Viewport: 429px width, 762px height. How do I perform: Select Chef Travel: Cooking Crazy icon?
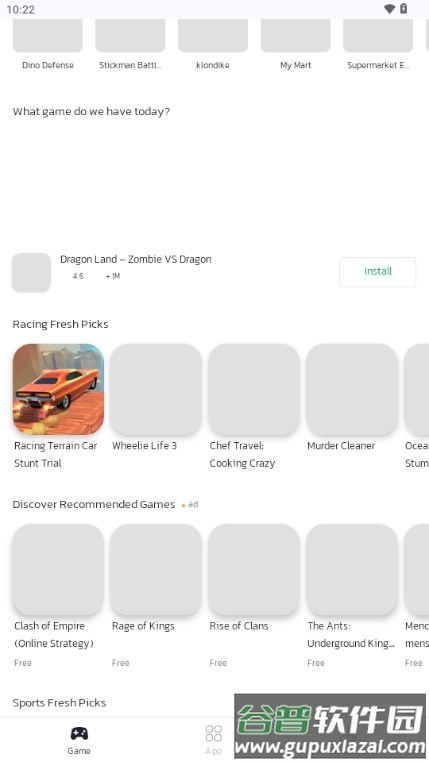point(254,389)
